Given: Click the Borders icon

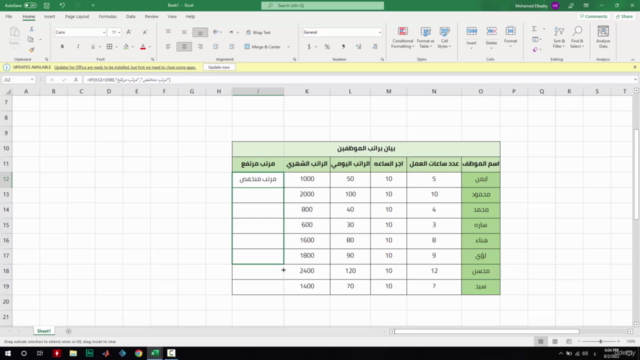Looking at the screenshot, I should tap(109, 47).
